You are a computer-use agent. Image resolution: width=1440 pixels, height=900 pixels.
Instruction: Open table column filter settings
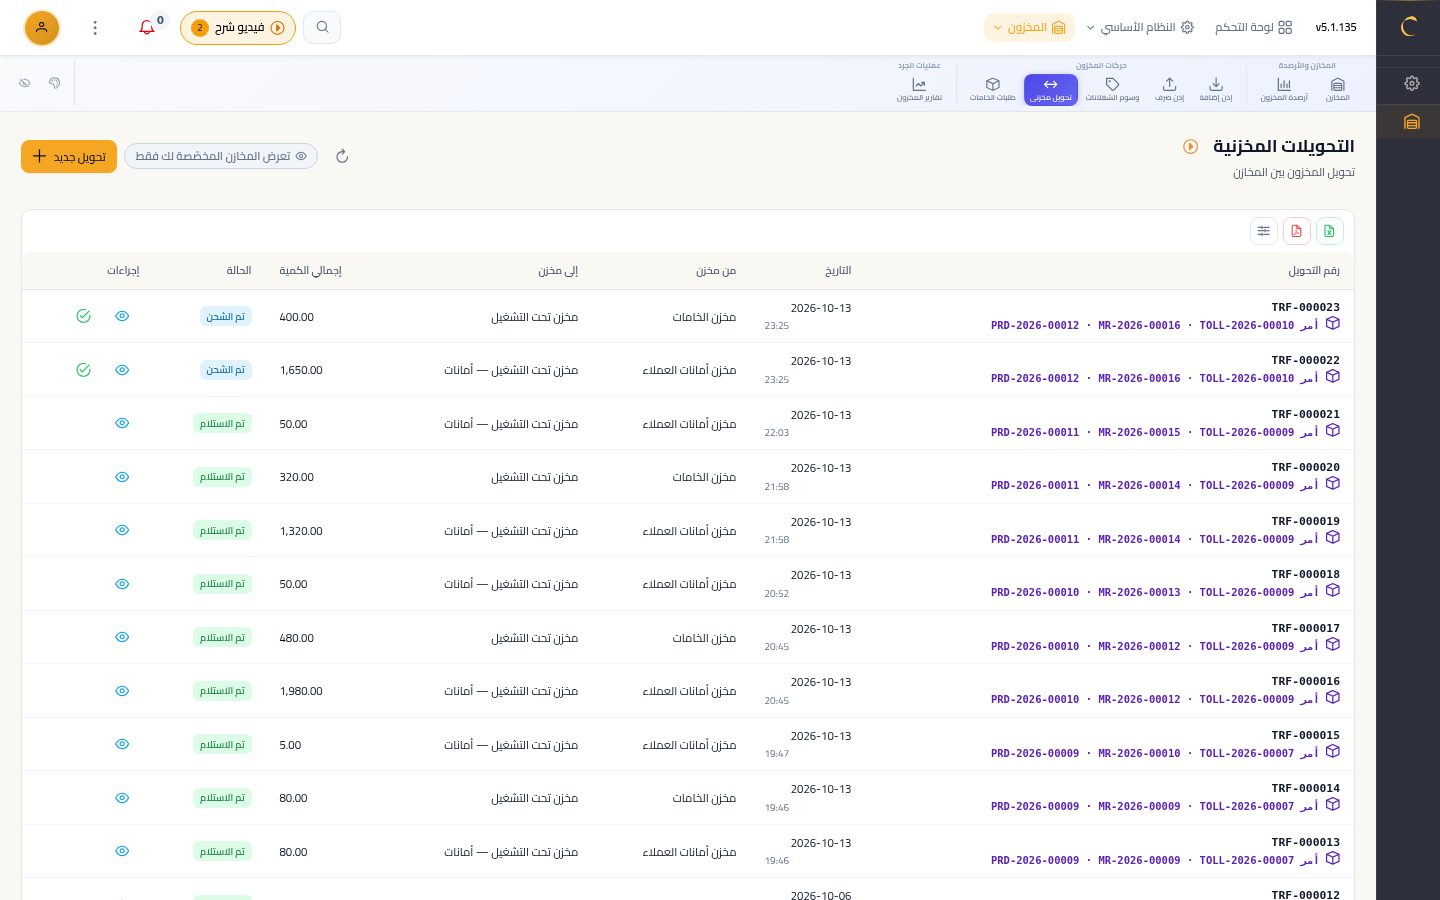[1264, 231]
